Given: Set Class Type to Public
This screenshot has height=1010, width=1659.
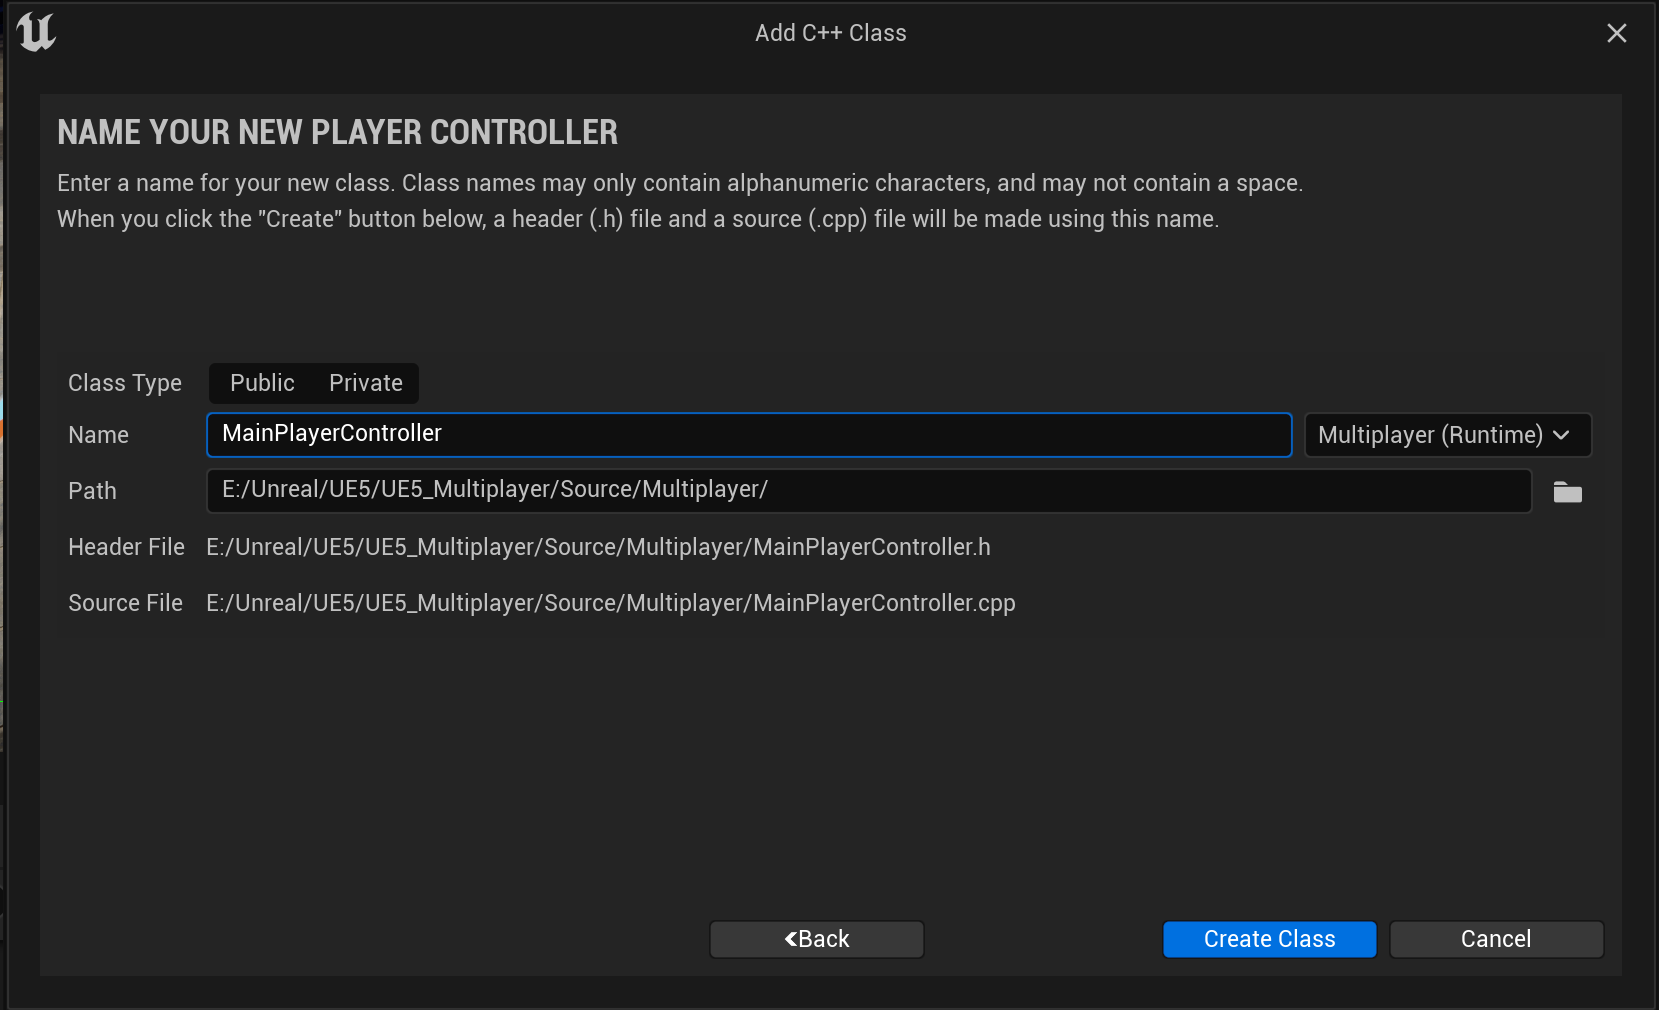Looking at the screenshot, I should (x=262, y=383).
